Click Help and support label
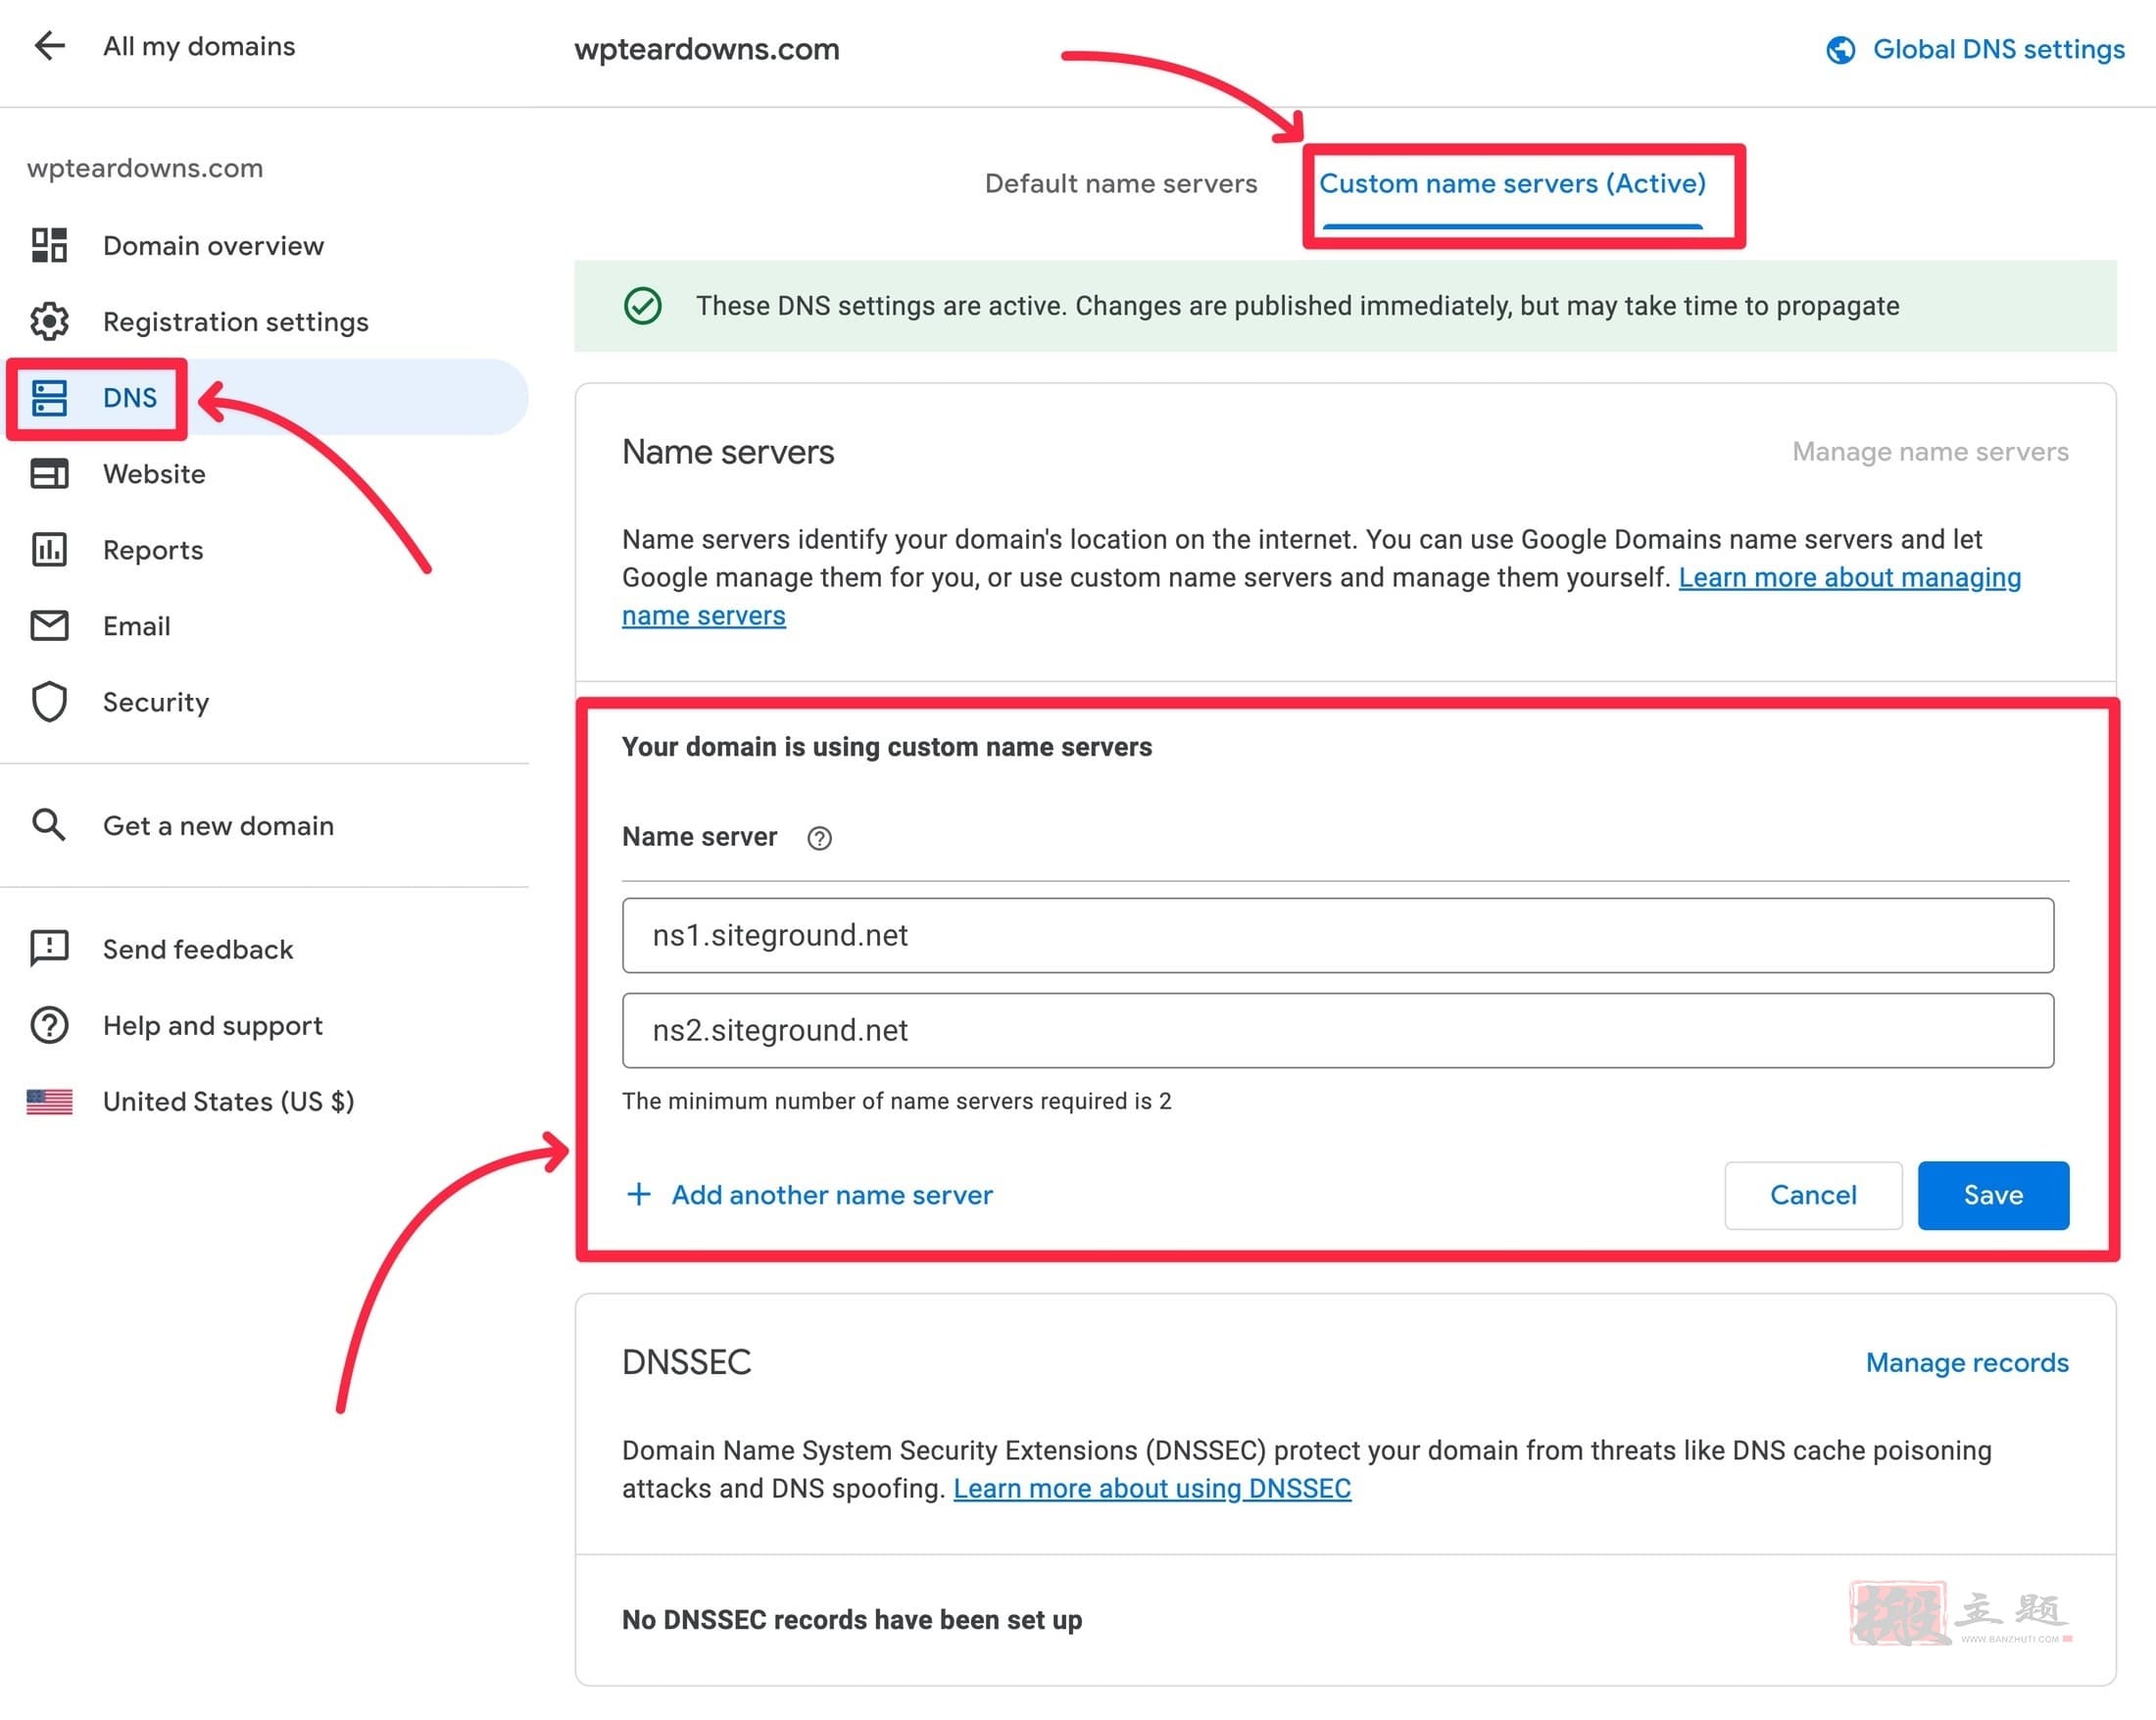This screenshot has height=1720, width=2156. 213,1025
